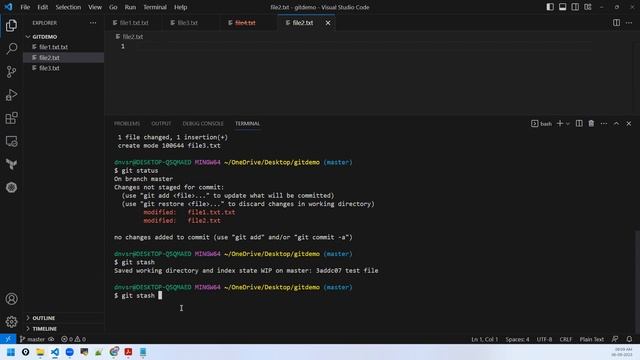640x360 pixels.
Task: Select file1.txt.txt in Explorer tree
Action: point(64,47)
